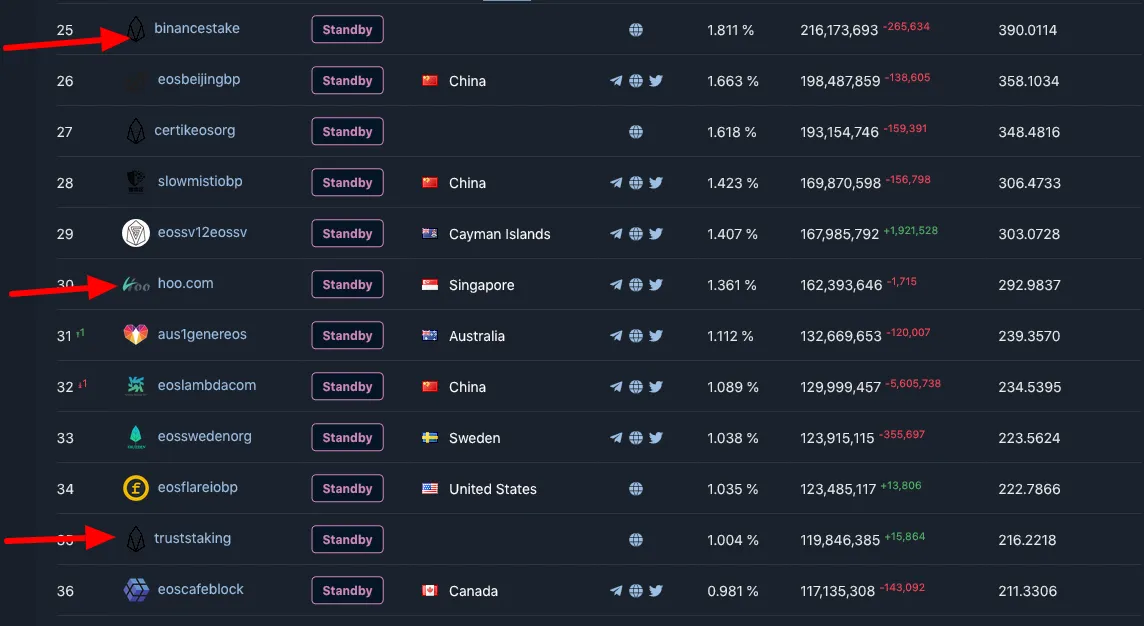Open the eoscafeblock producer link
This screenshot has height=626, width=1144.
[x=201, y=590]
